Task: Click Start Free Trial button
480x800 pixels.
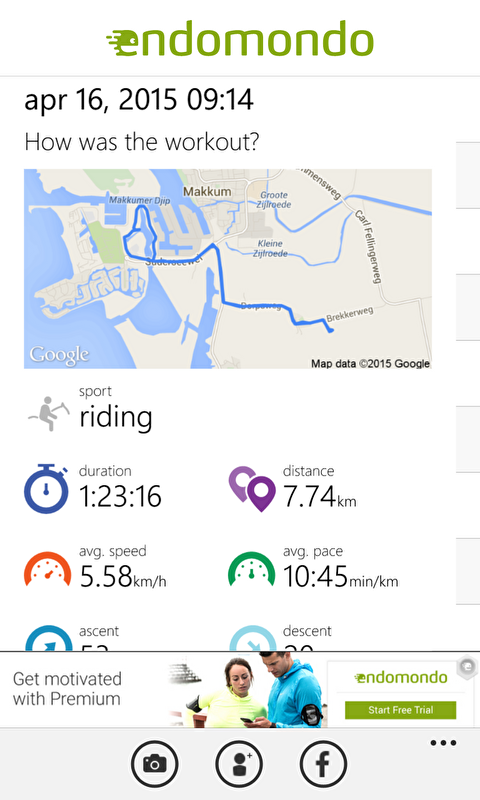Action: (400, 710)
